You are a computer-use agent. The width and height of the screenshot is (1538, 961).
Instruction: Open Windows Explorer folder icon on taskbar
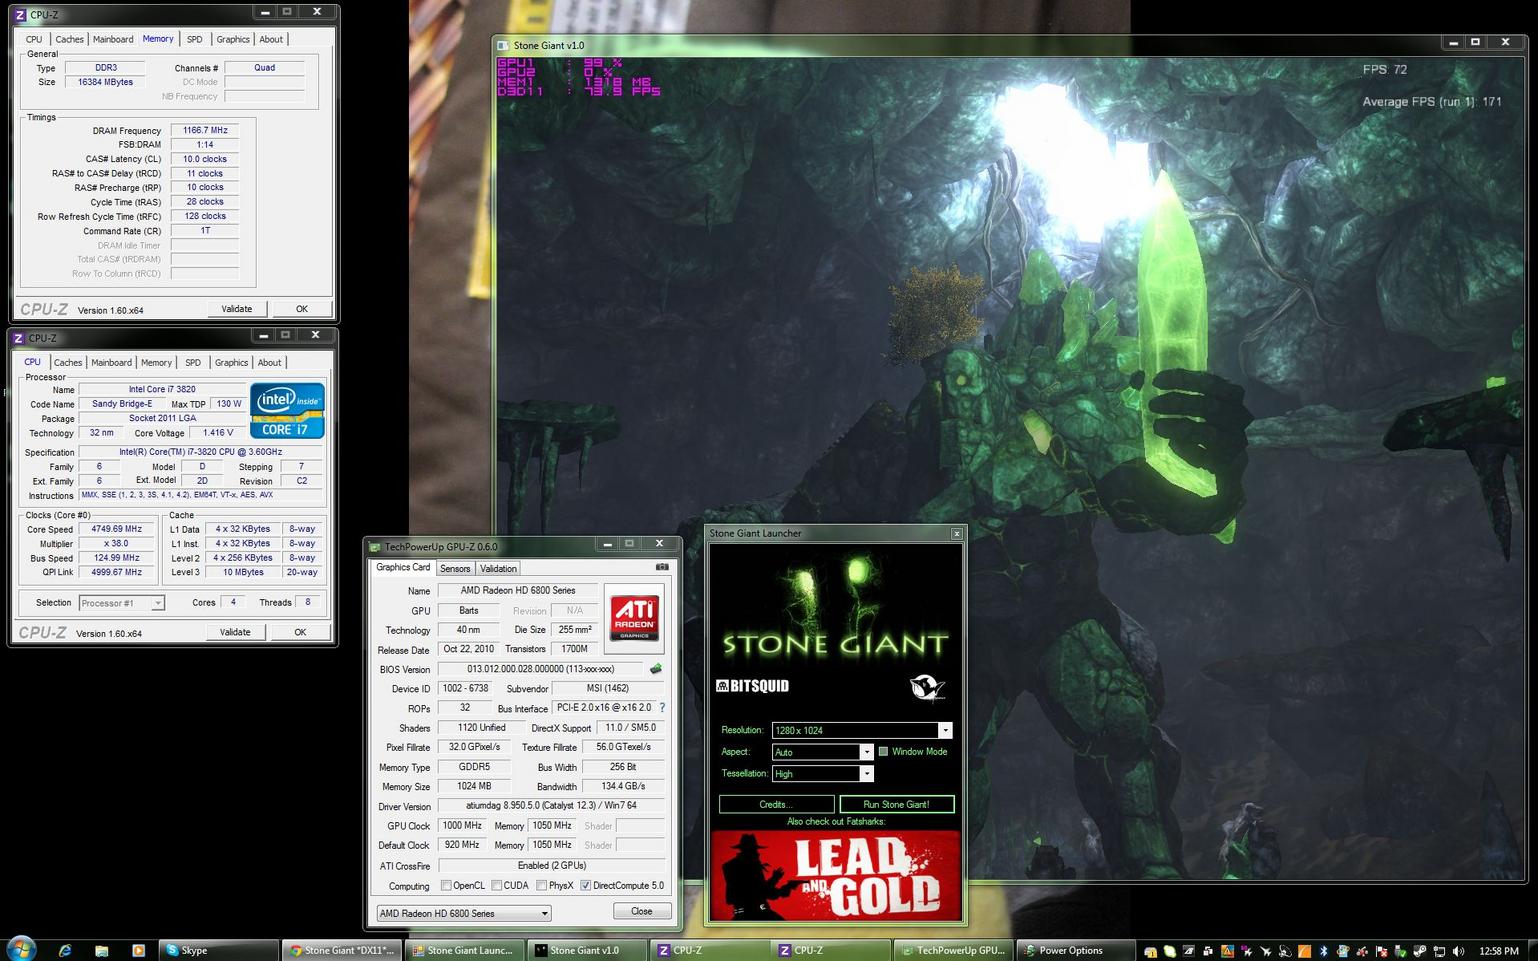102,950
